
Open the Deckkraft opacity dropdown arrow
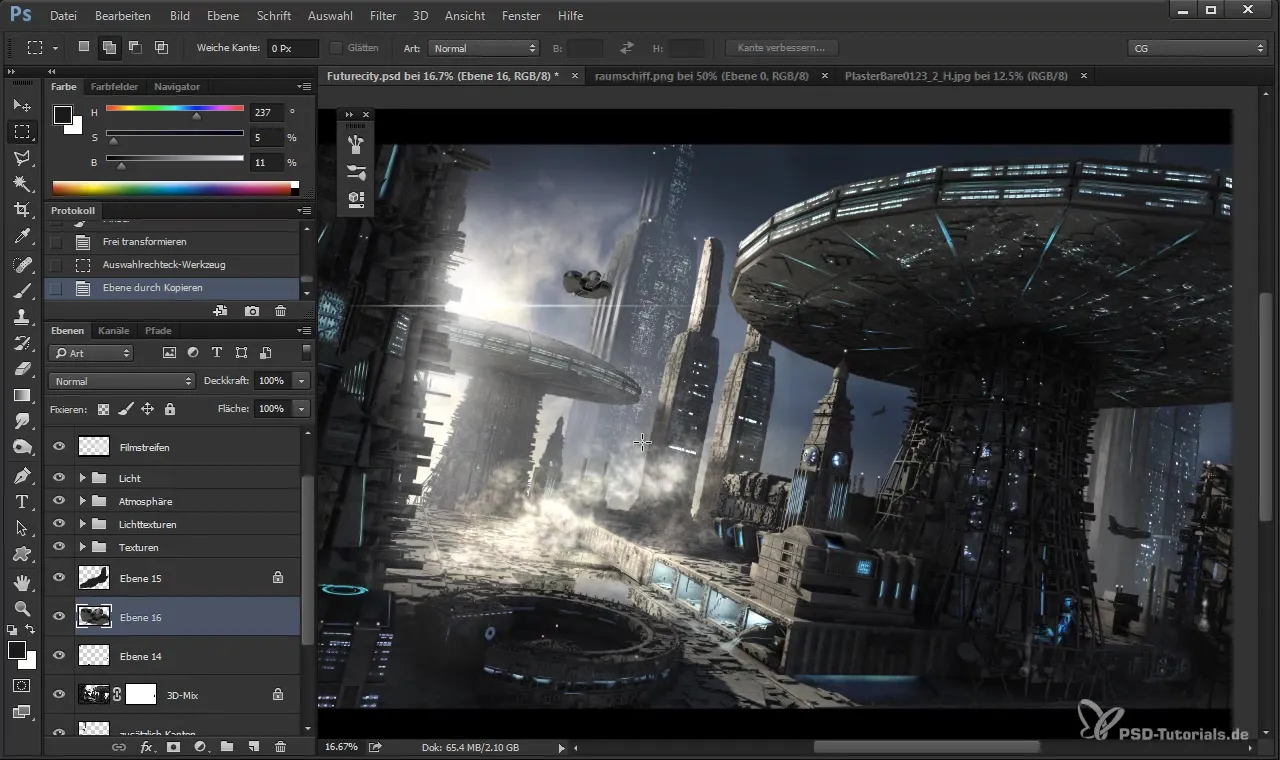pos(302,381)
